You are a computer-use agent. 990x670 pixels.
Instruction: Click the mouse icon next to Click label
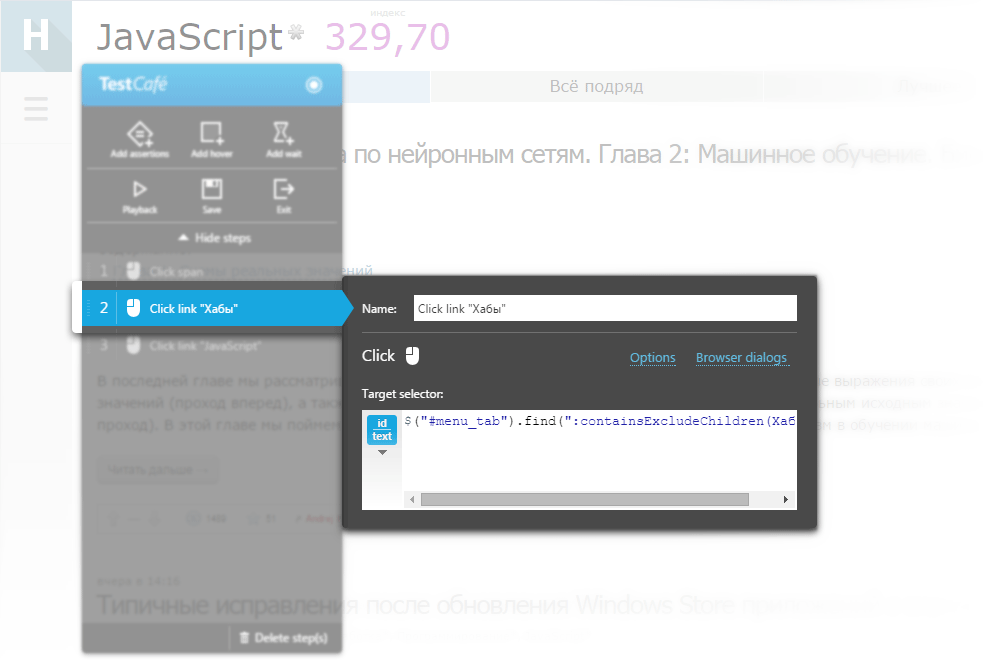coord(412,356)
